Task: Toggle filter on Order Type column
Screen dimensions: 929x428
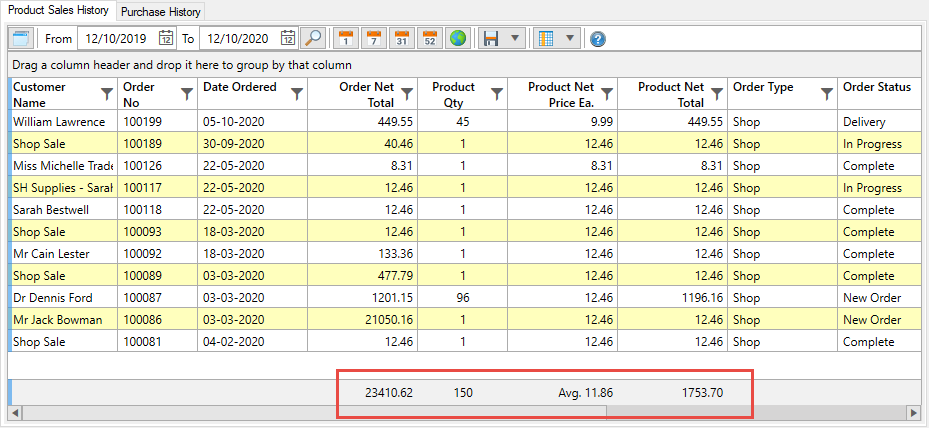Action: pyautogui.click(x=827, y=94)
